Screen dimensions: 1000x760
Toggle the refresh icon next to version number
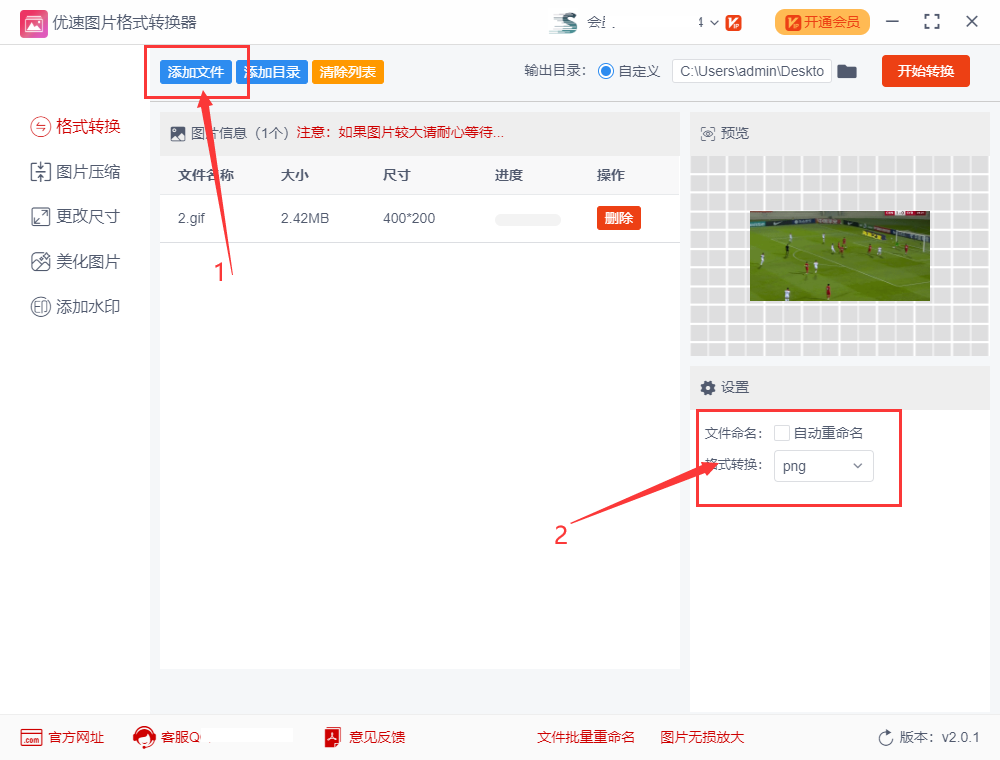pos(886,737)
